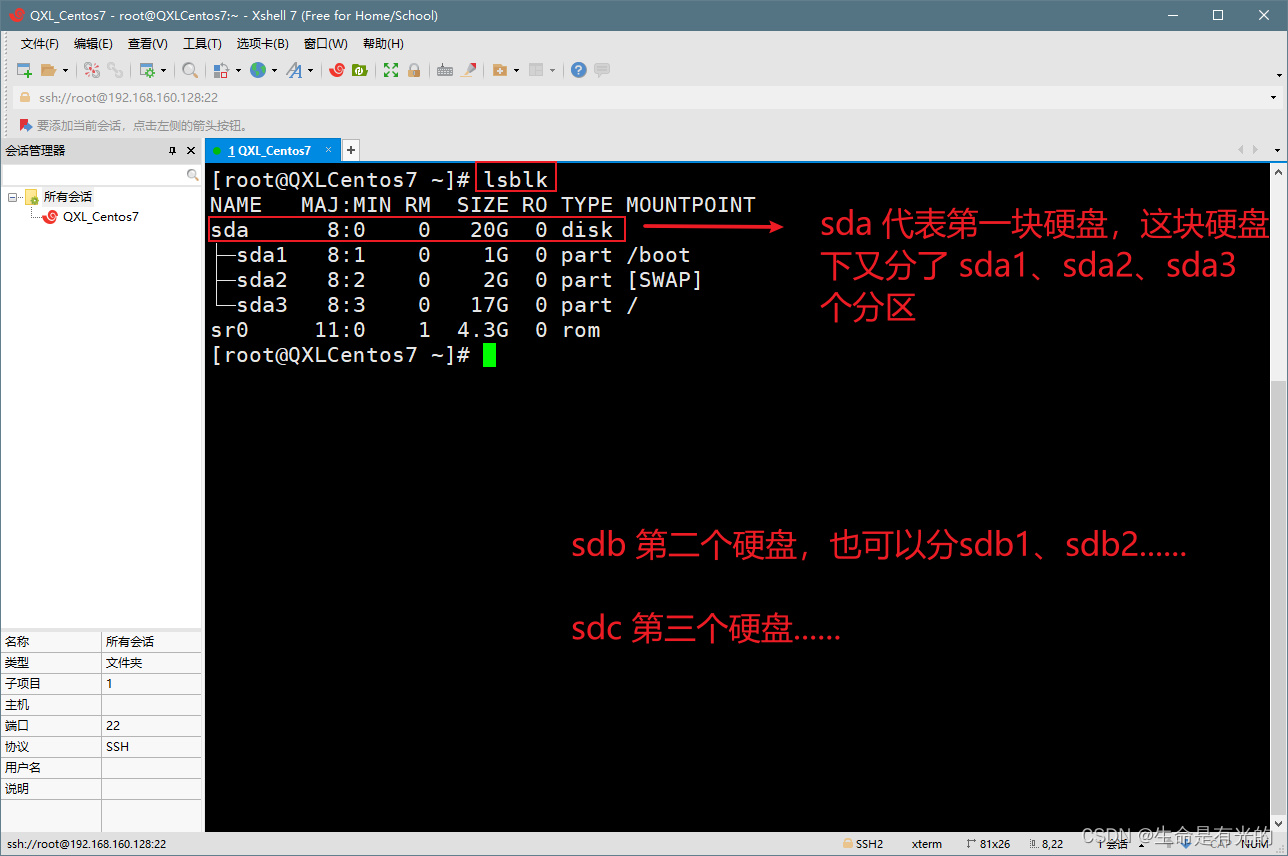Expand the font settings dropdown arrow
The height and width of the screenshot is (856, 1288).
click(x=310, y=71)
